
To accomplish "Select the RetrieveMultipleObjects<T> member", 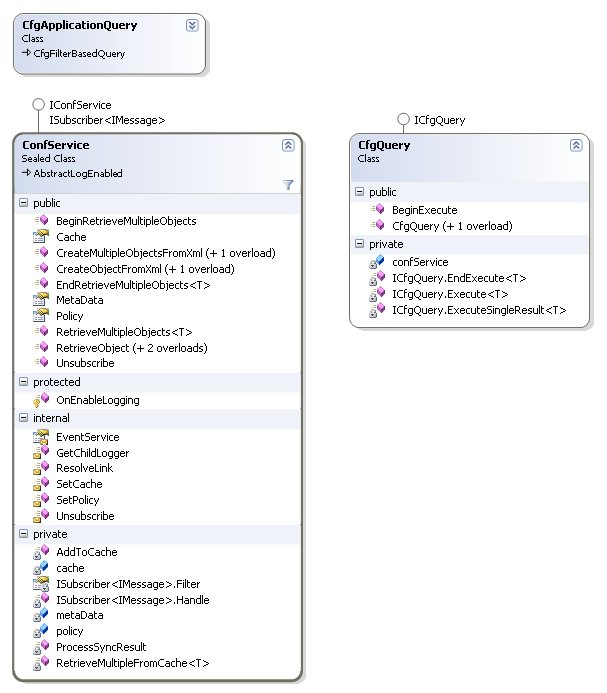I will pyautogui.click(x=124, y=331).
